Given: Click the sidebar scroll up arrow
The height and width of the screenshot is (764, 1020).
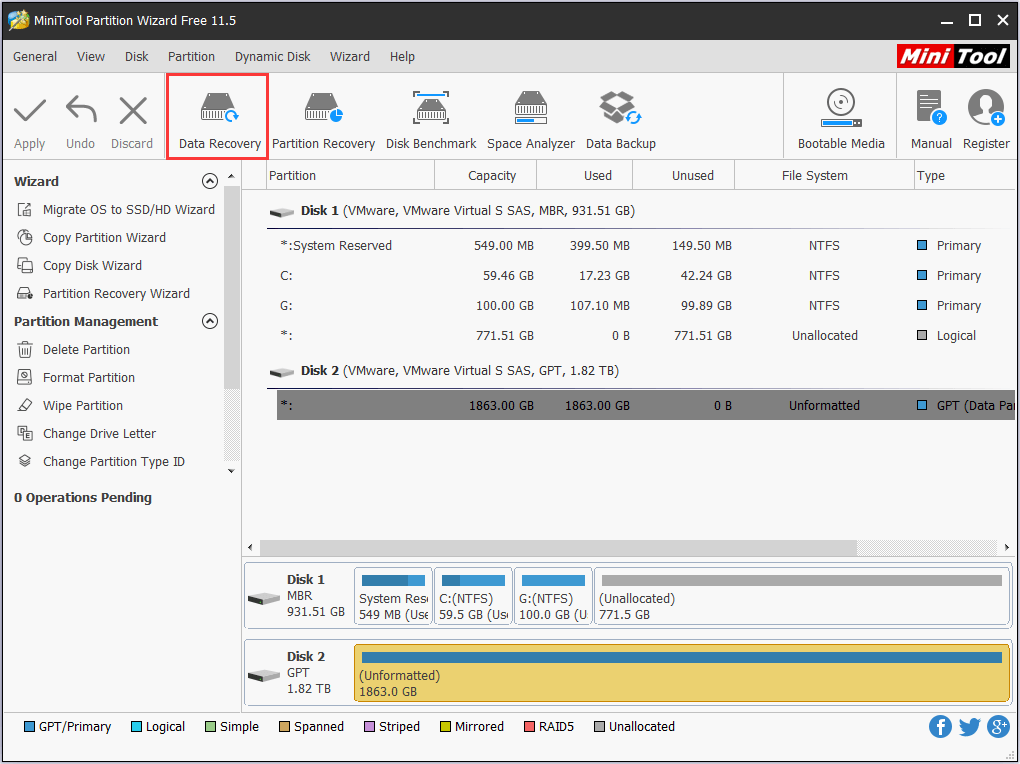Looking at the screenshot, I should [x=231, y=176].
